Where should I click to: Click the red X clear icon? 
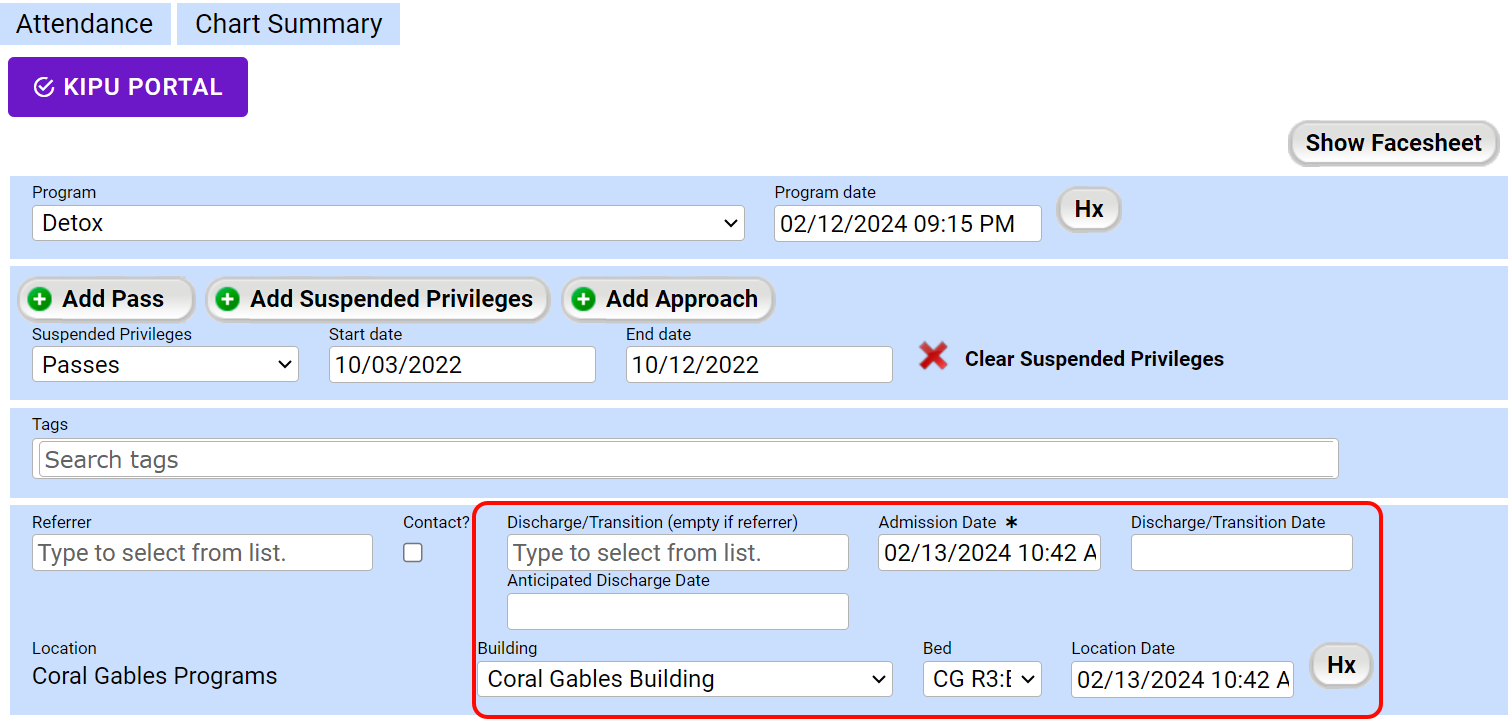click(933, 356)
